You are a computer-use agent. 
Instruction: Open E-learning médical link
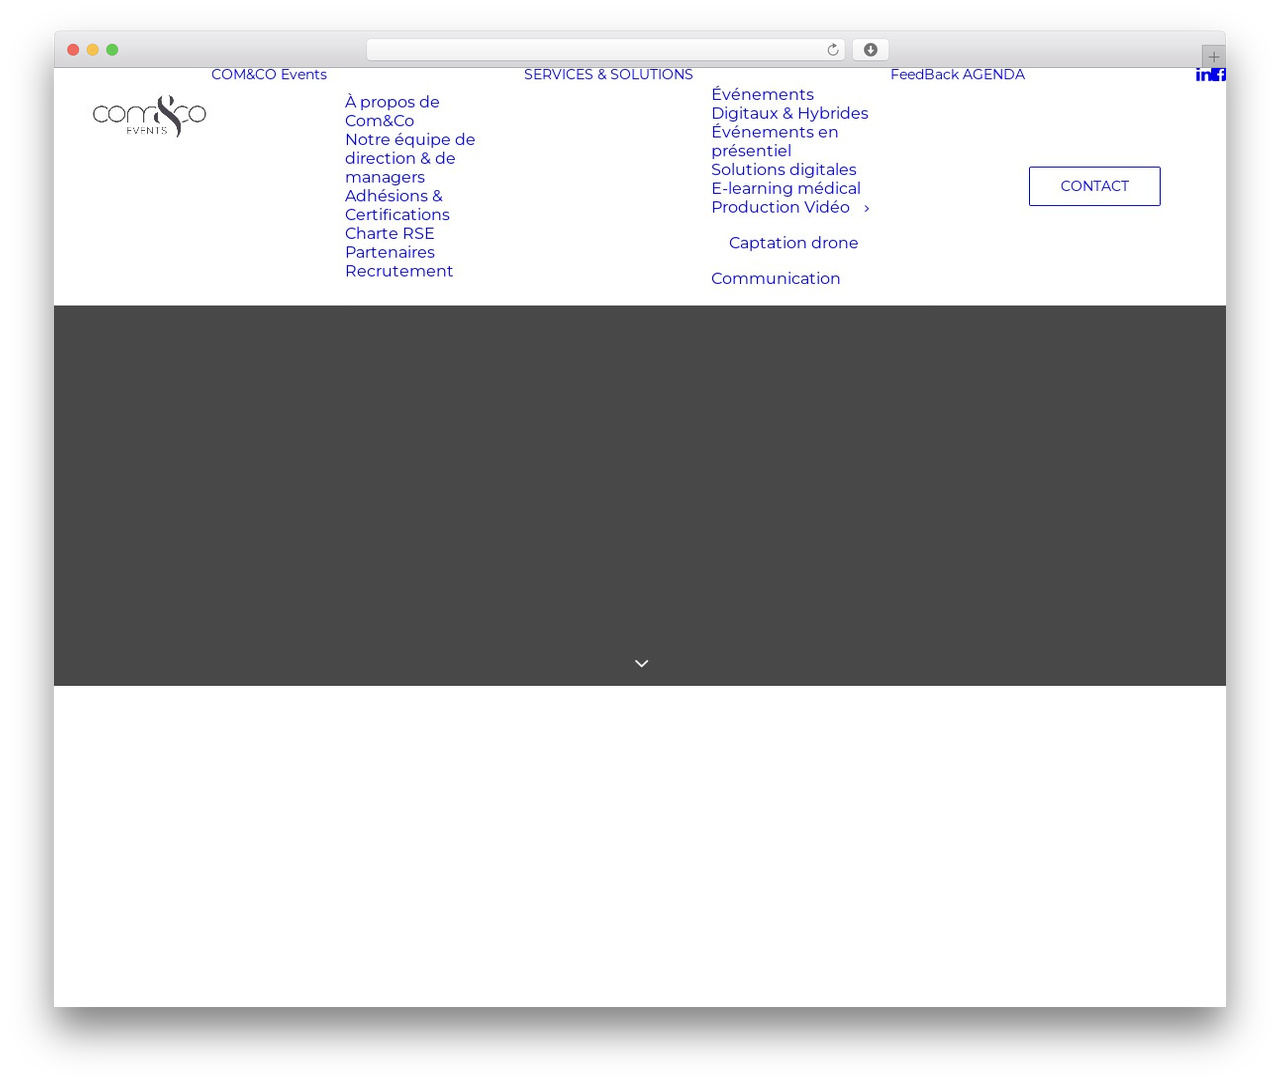tap(786, 188)
